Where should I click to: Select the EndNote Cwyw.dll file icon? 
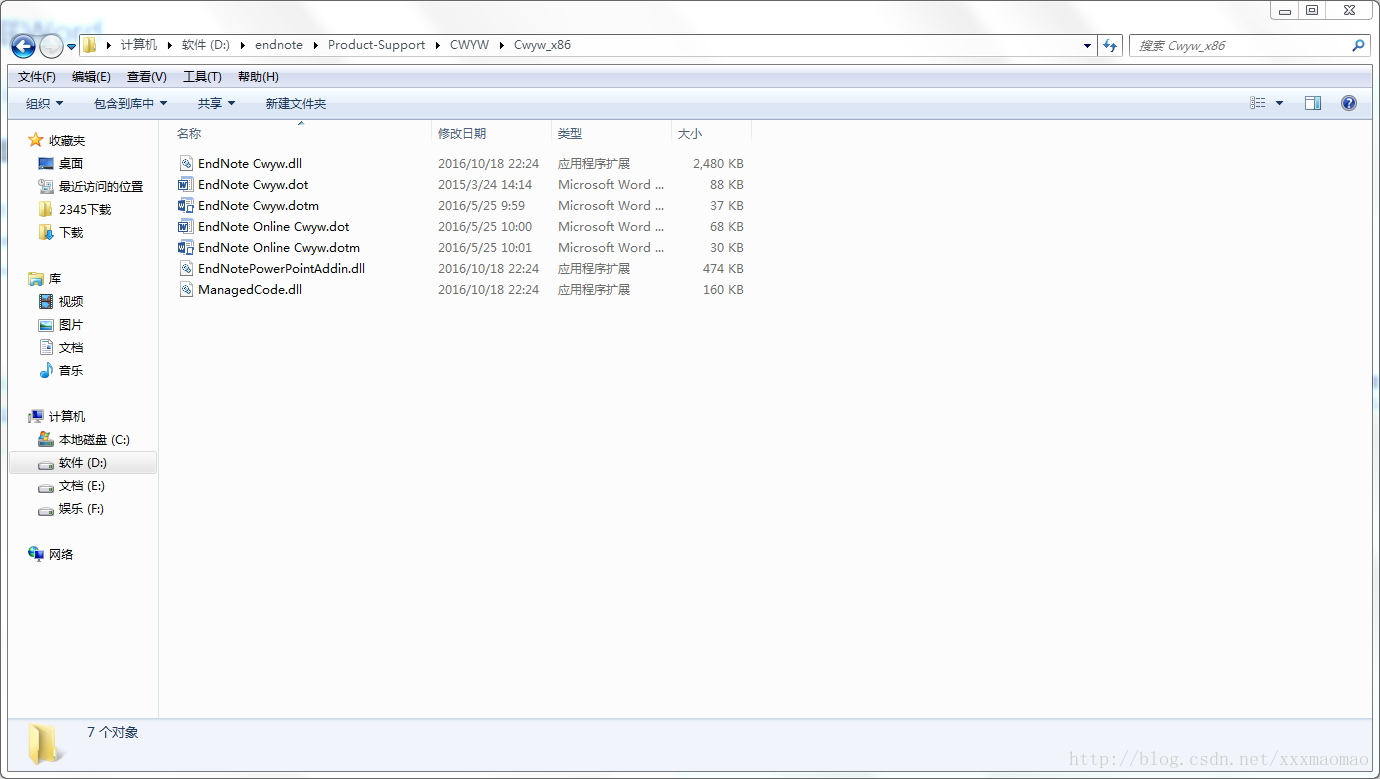186,163
